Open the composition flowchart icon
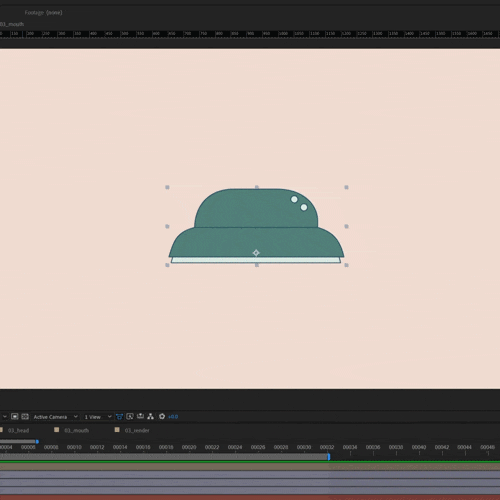Viewport: 500px width, 500px height. pyautogui.click(x=151, y=416)
